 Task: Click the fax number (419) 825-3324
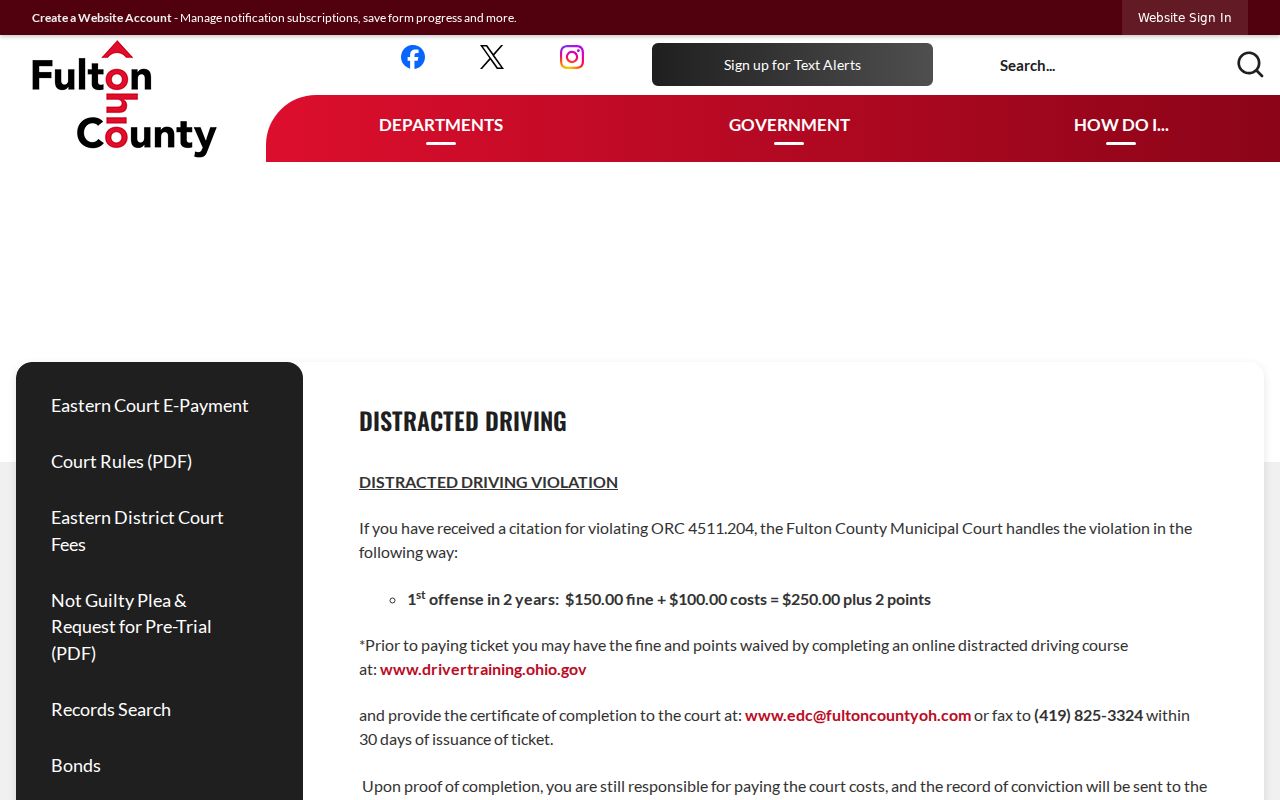click(x=1088, y=716)
